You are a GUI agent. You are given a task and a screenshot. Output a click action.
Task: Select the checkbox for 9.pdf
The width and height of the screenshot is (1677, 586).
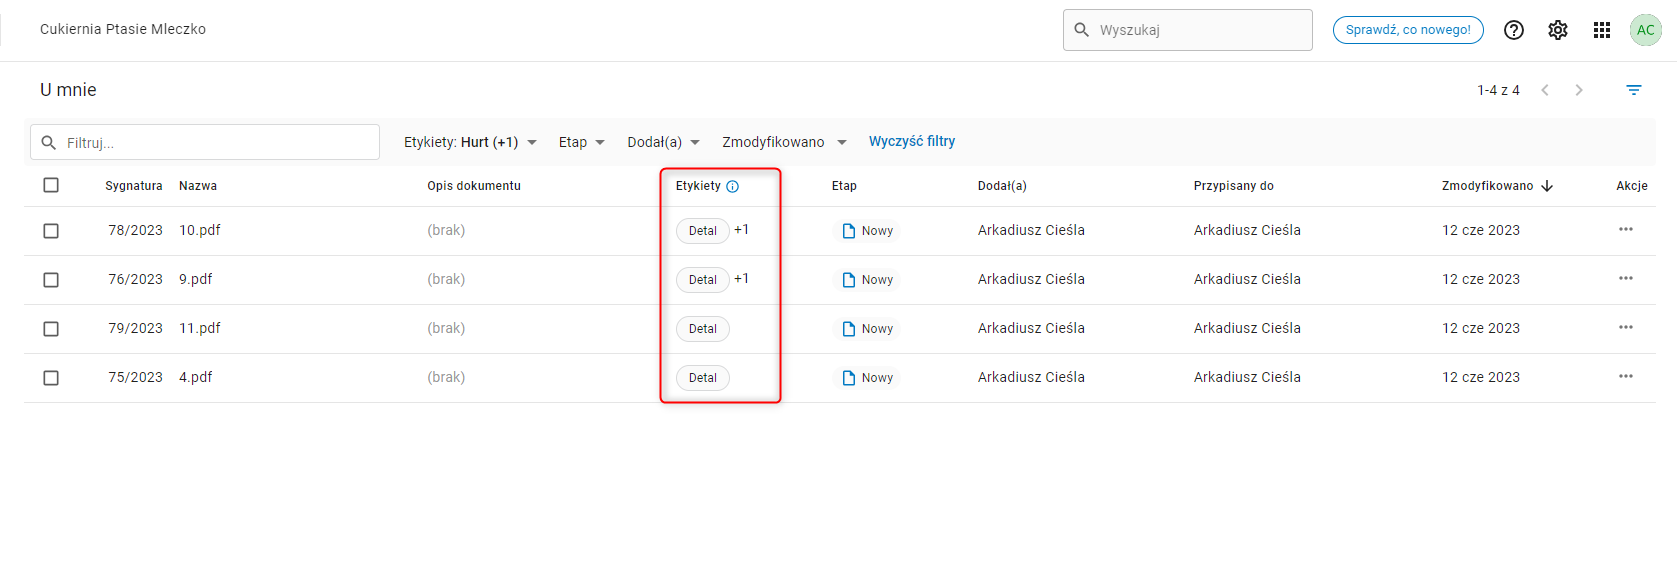pyautogui.click(x=51, y=280)
